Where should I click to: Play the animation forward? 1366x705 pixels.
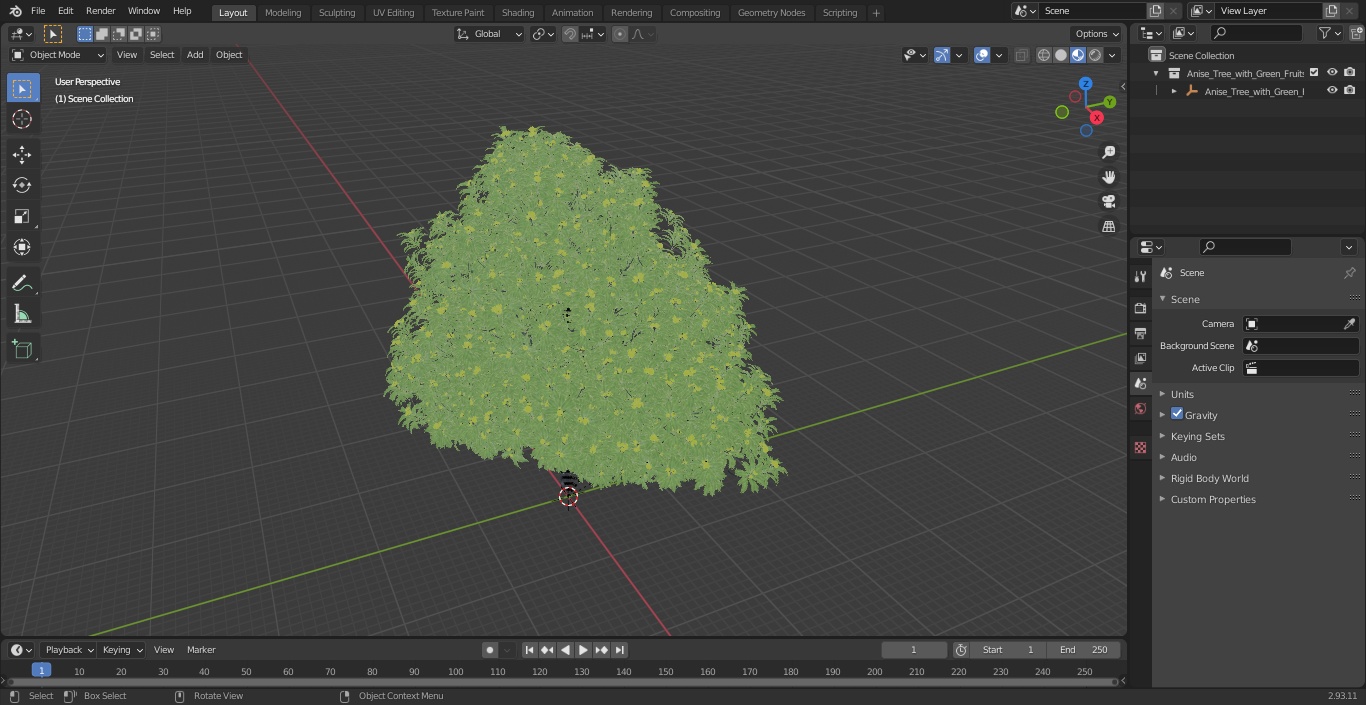583,650
